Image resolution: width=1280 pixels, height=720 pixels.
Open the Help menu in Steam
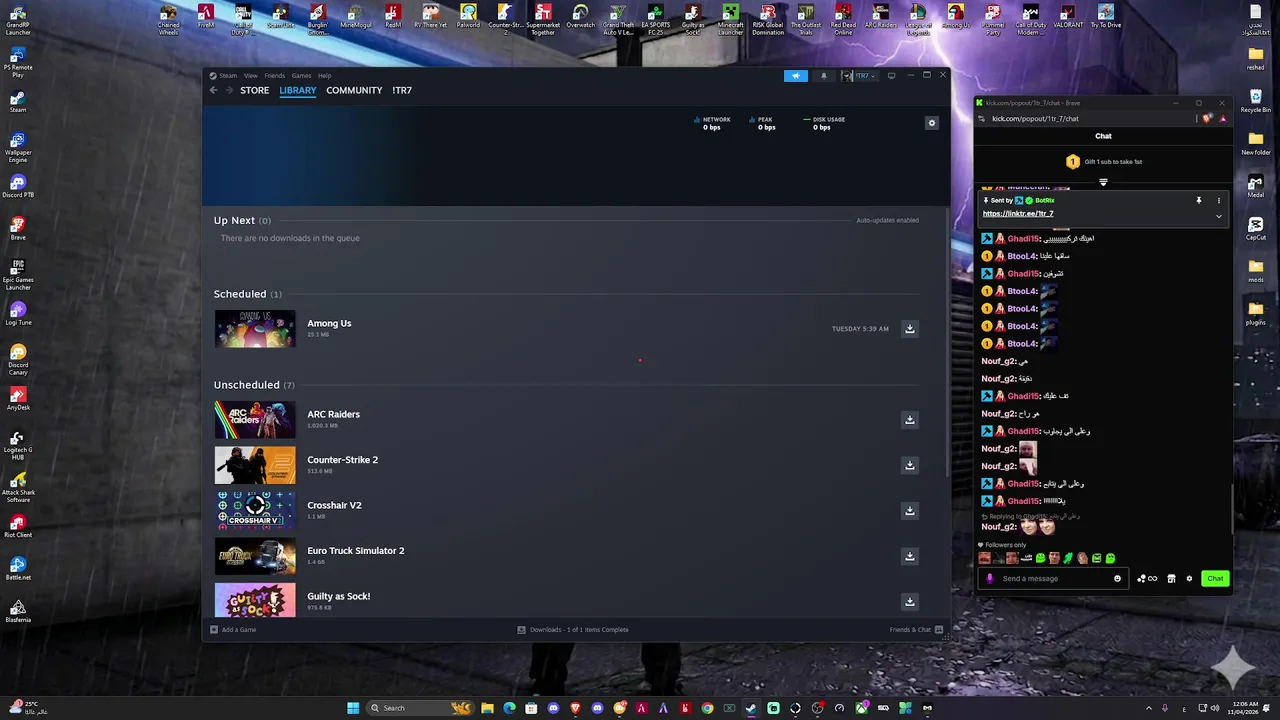click(x=324, y=76)
